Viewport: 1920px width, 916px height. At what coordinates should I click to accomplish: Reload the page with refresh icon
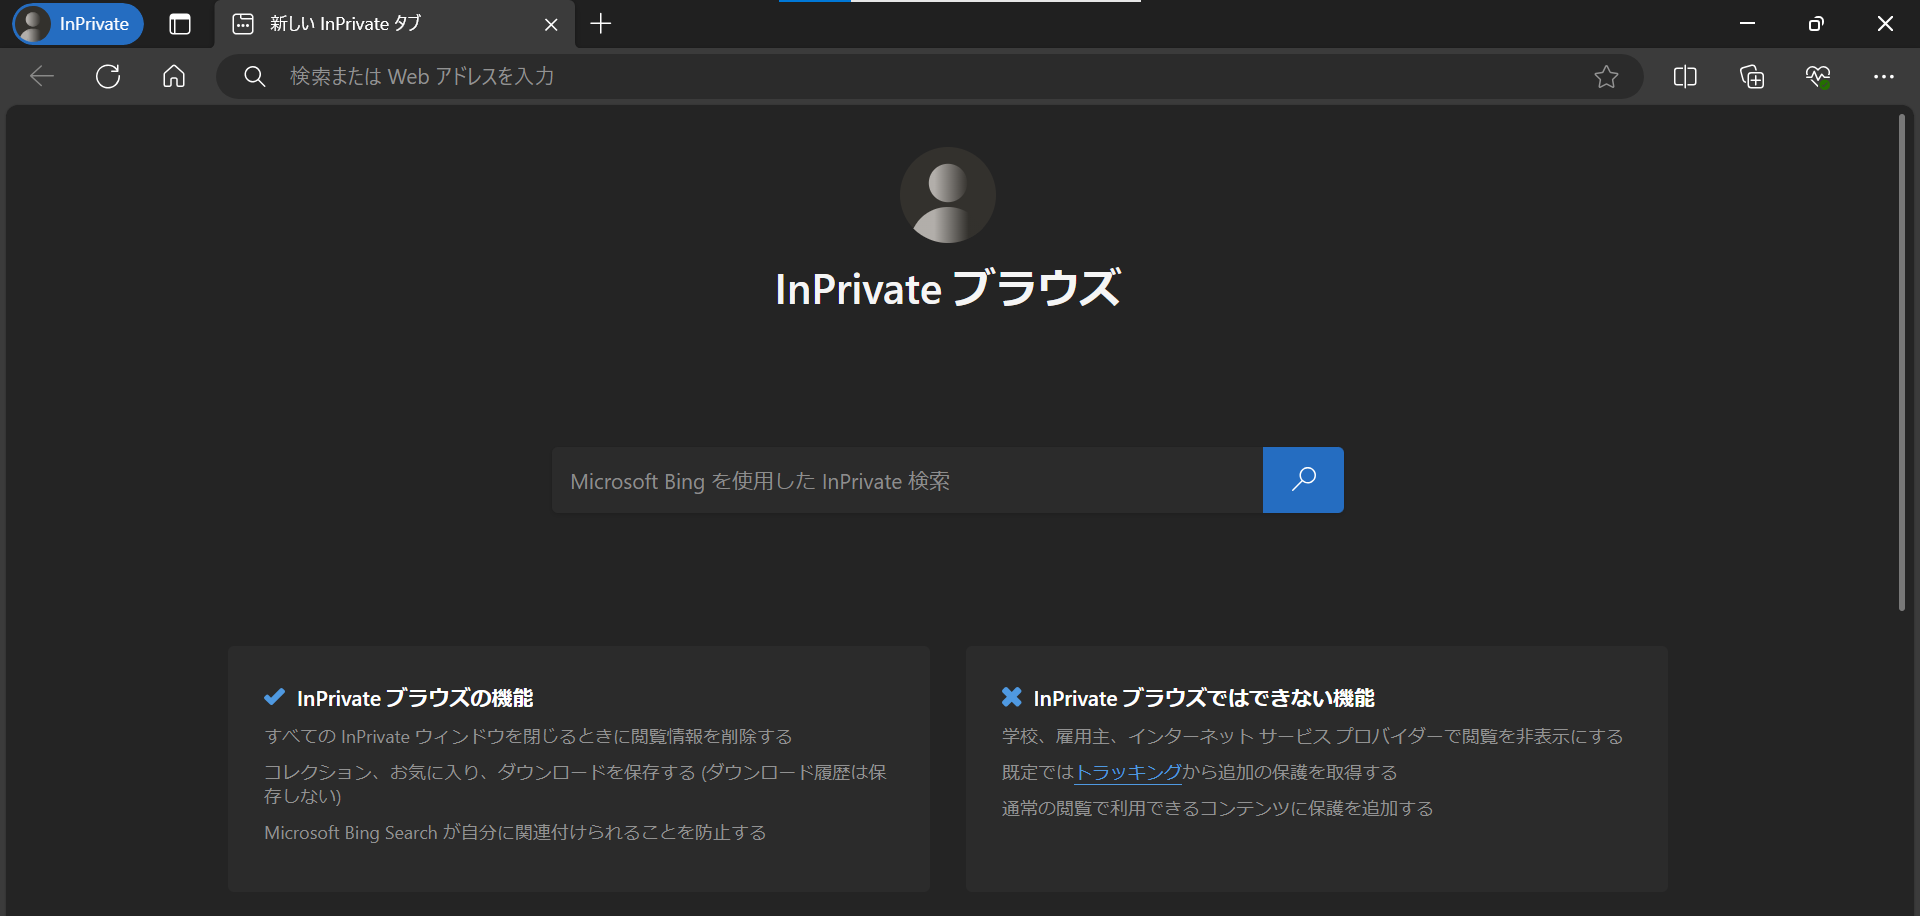point(108,76)
